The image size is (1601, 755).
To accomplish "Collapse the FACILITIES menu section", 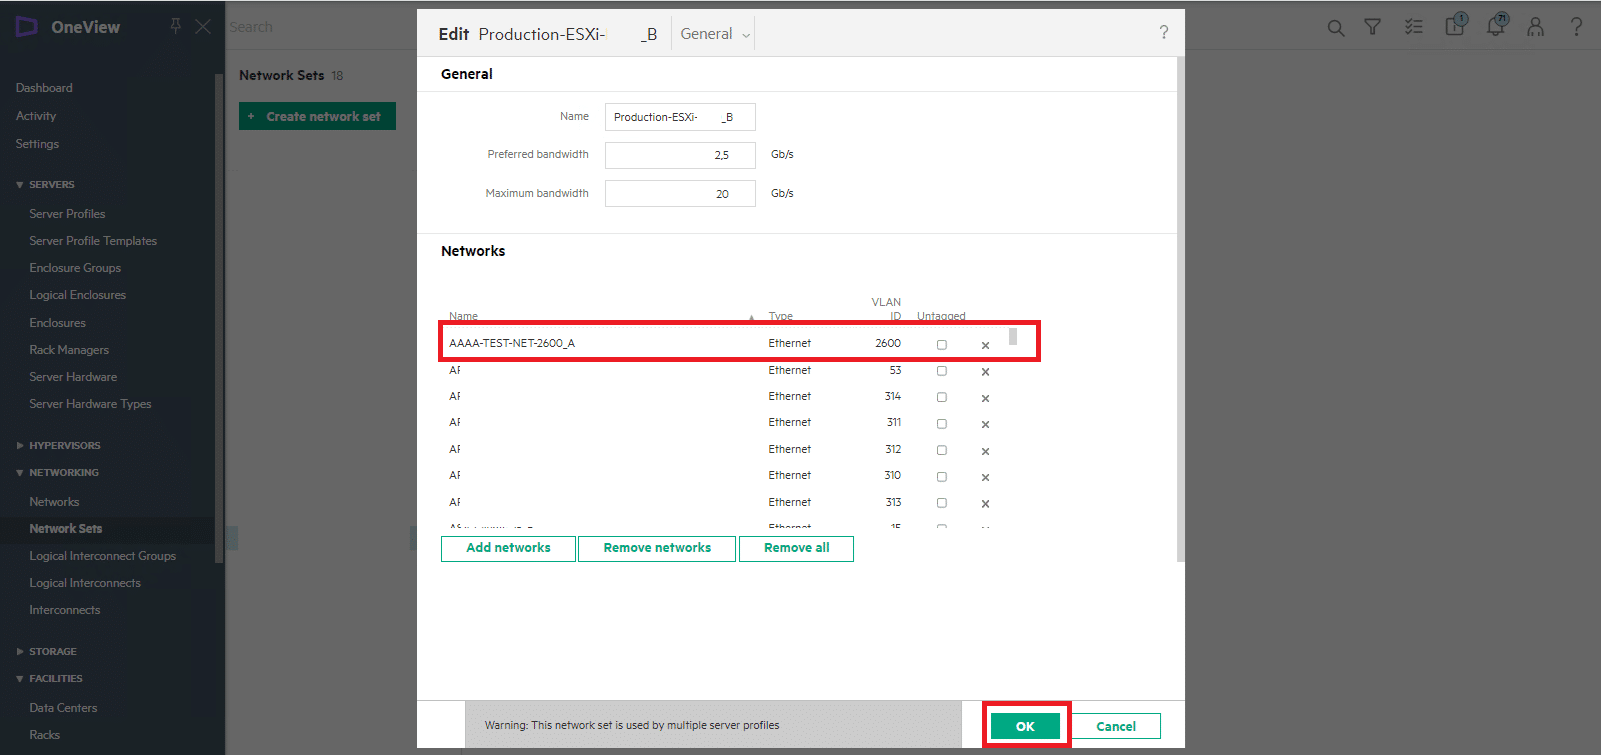I will 49,679.
